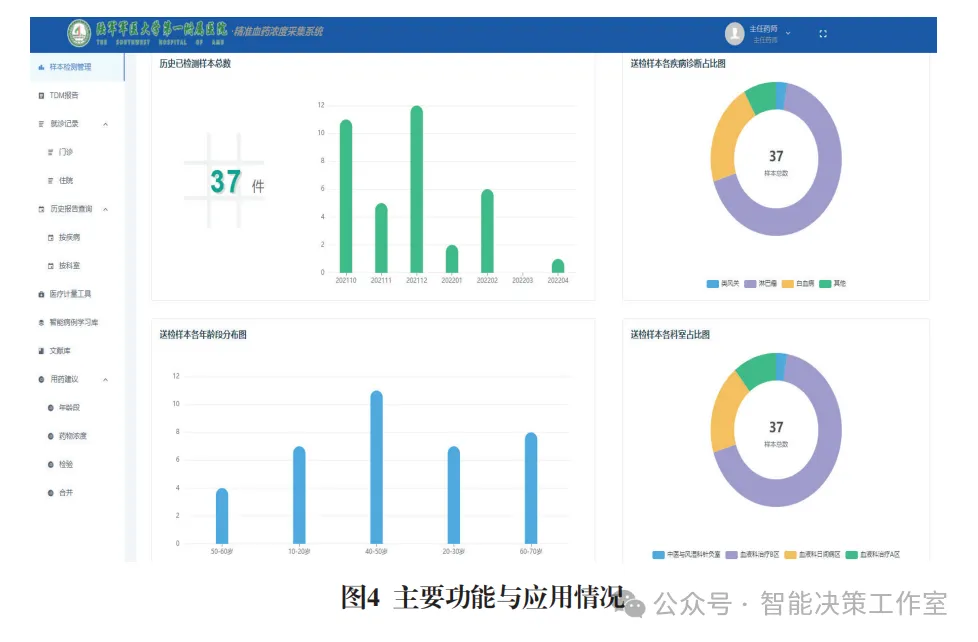Click the 精准血药浓度采集系统 title text
Screen dimensions: 978x642
[279, 31]
